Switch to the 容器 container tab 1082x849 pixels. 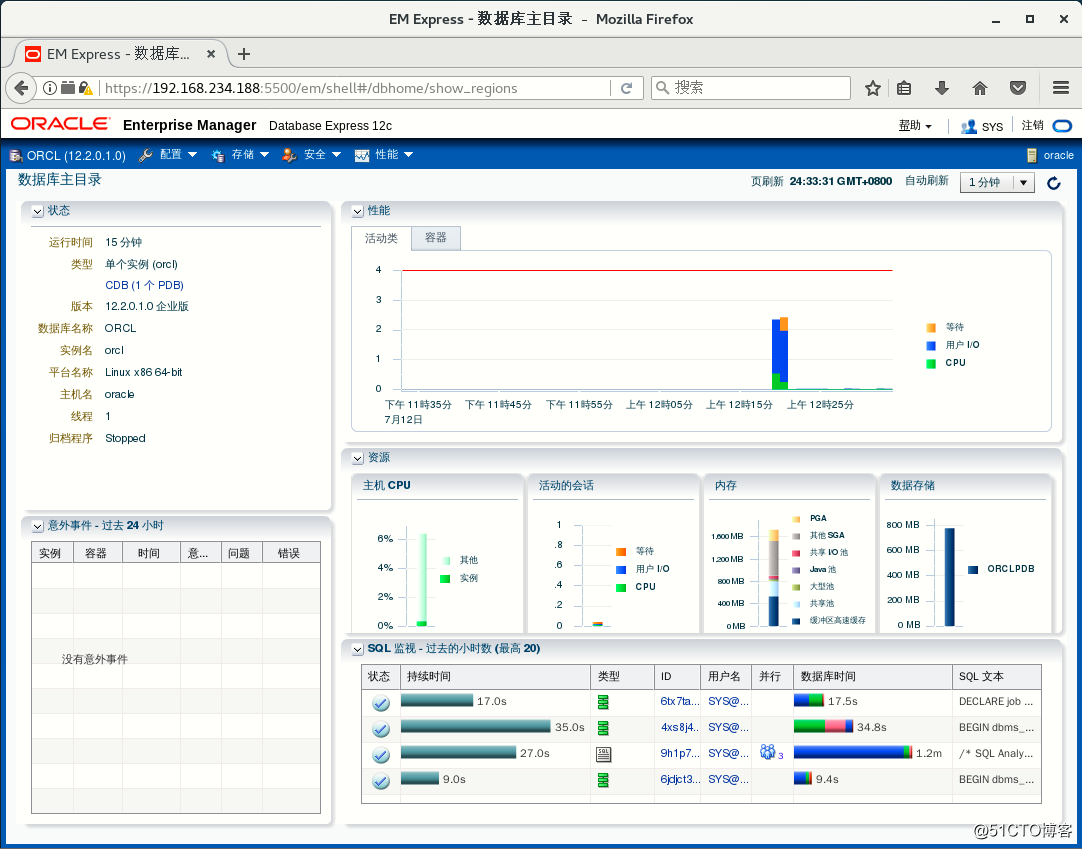point(435,237)
